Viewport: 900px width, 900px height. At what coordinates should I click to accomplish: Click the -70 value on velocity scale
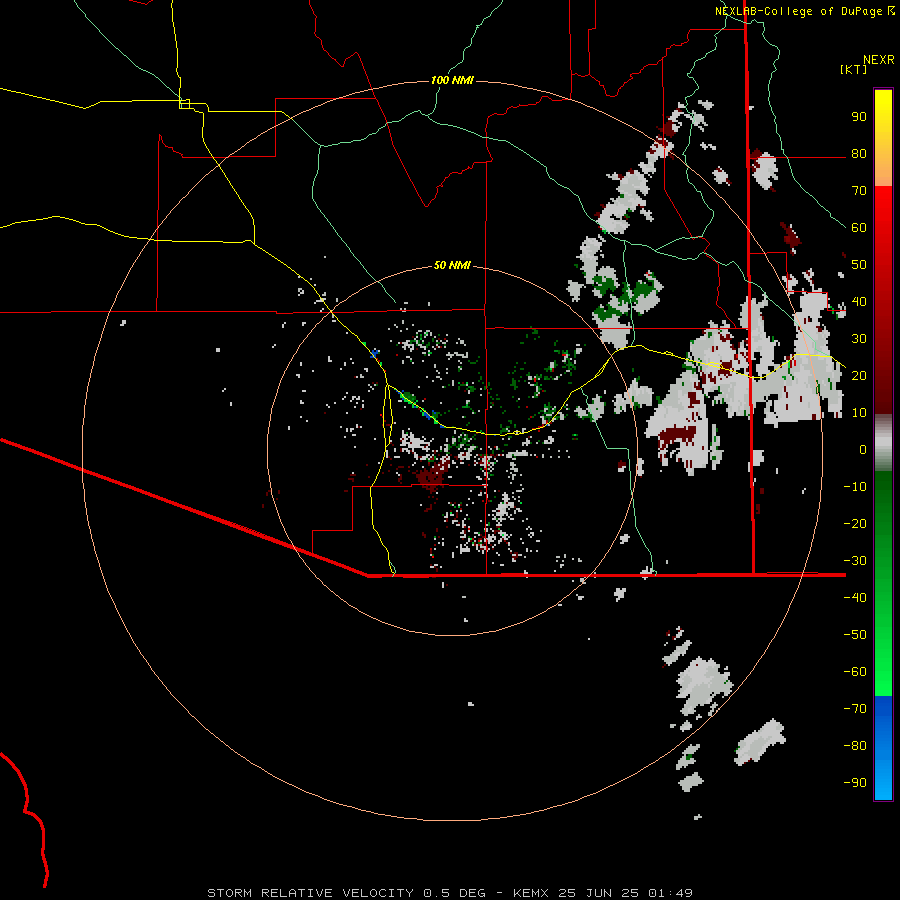tap(855, 709)
